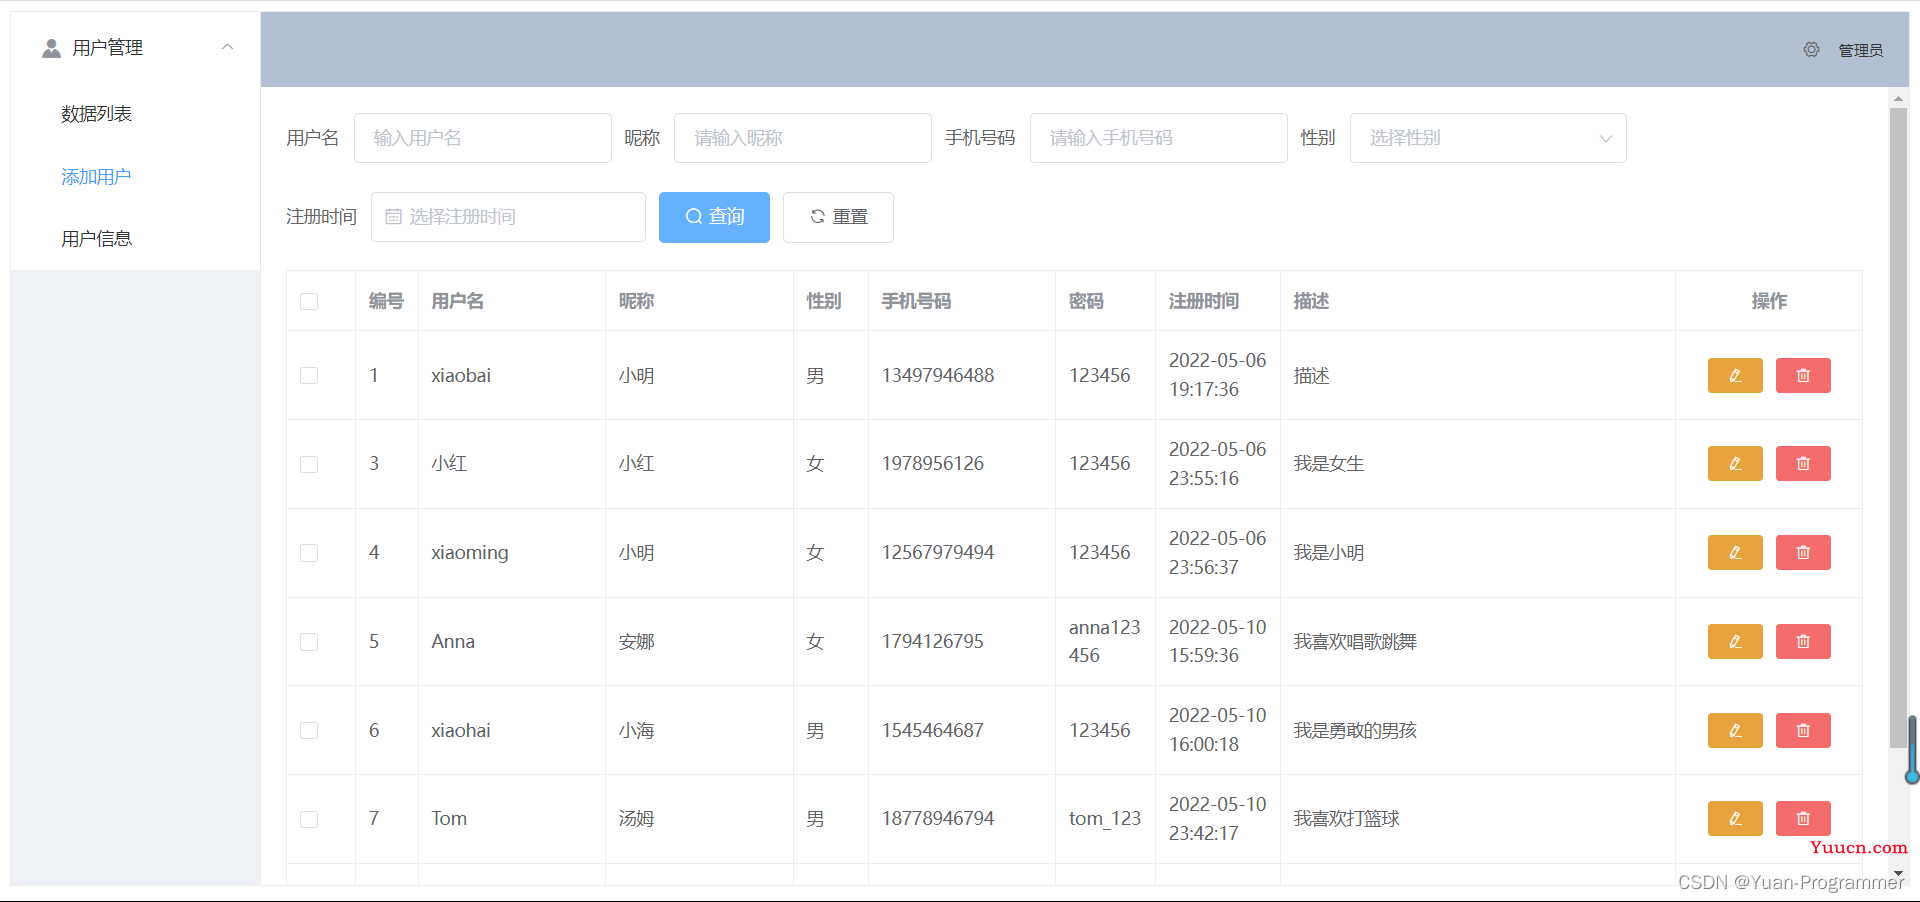1920x902 pixels.
Task: Collapse the 用户管理 menu chevron
Action: [228, 47]
